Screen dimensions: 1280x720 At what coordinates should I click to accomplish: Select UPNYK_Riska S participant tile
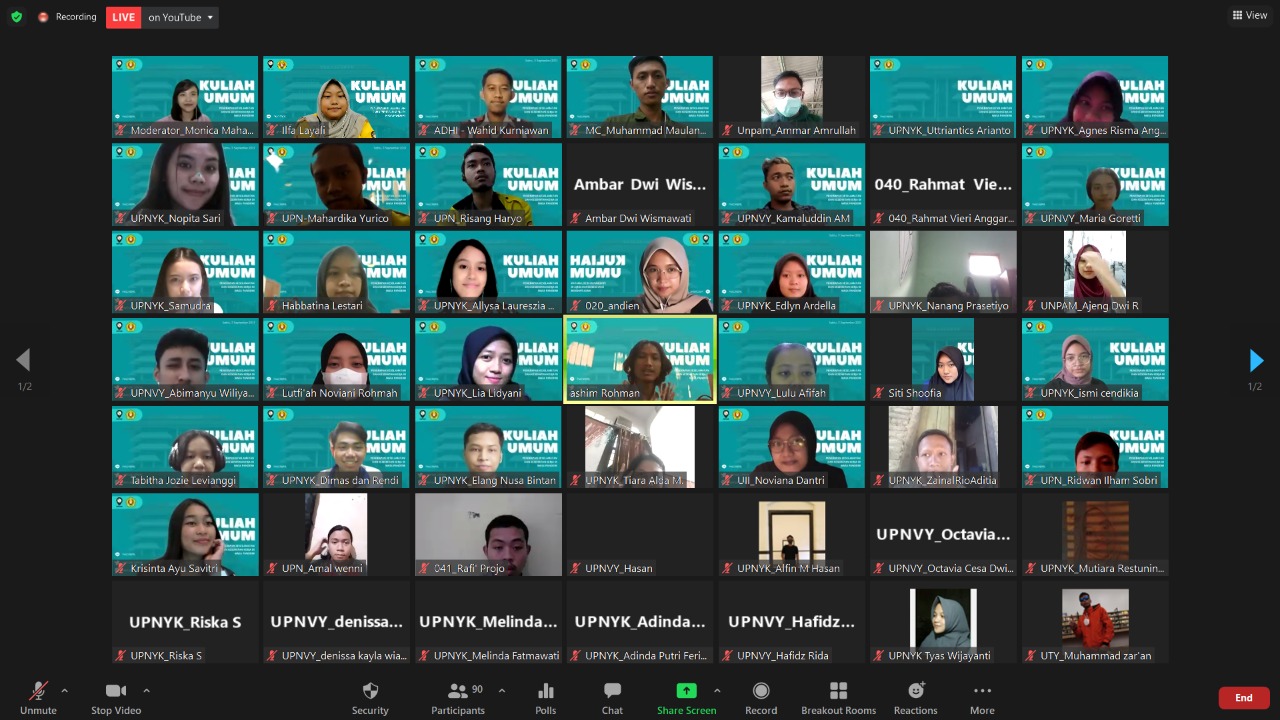pos(185,622)
